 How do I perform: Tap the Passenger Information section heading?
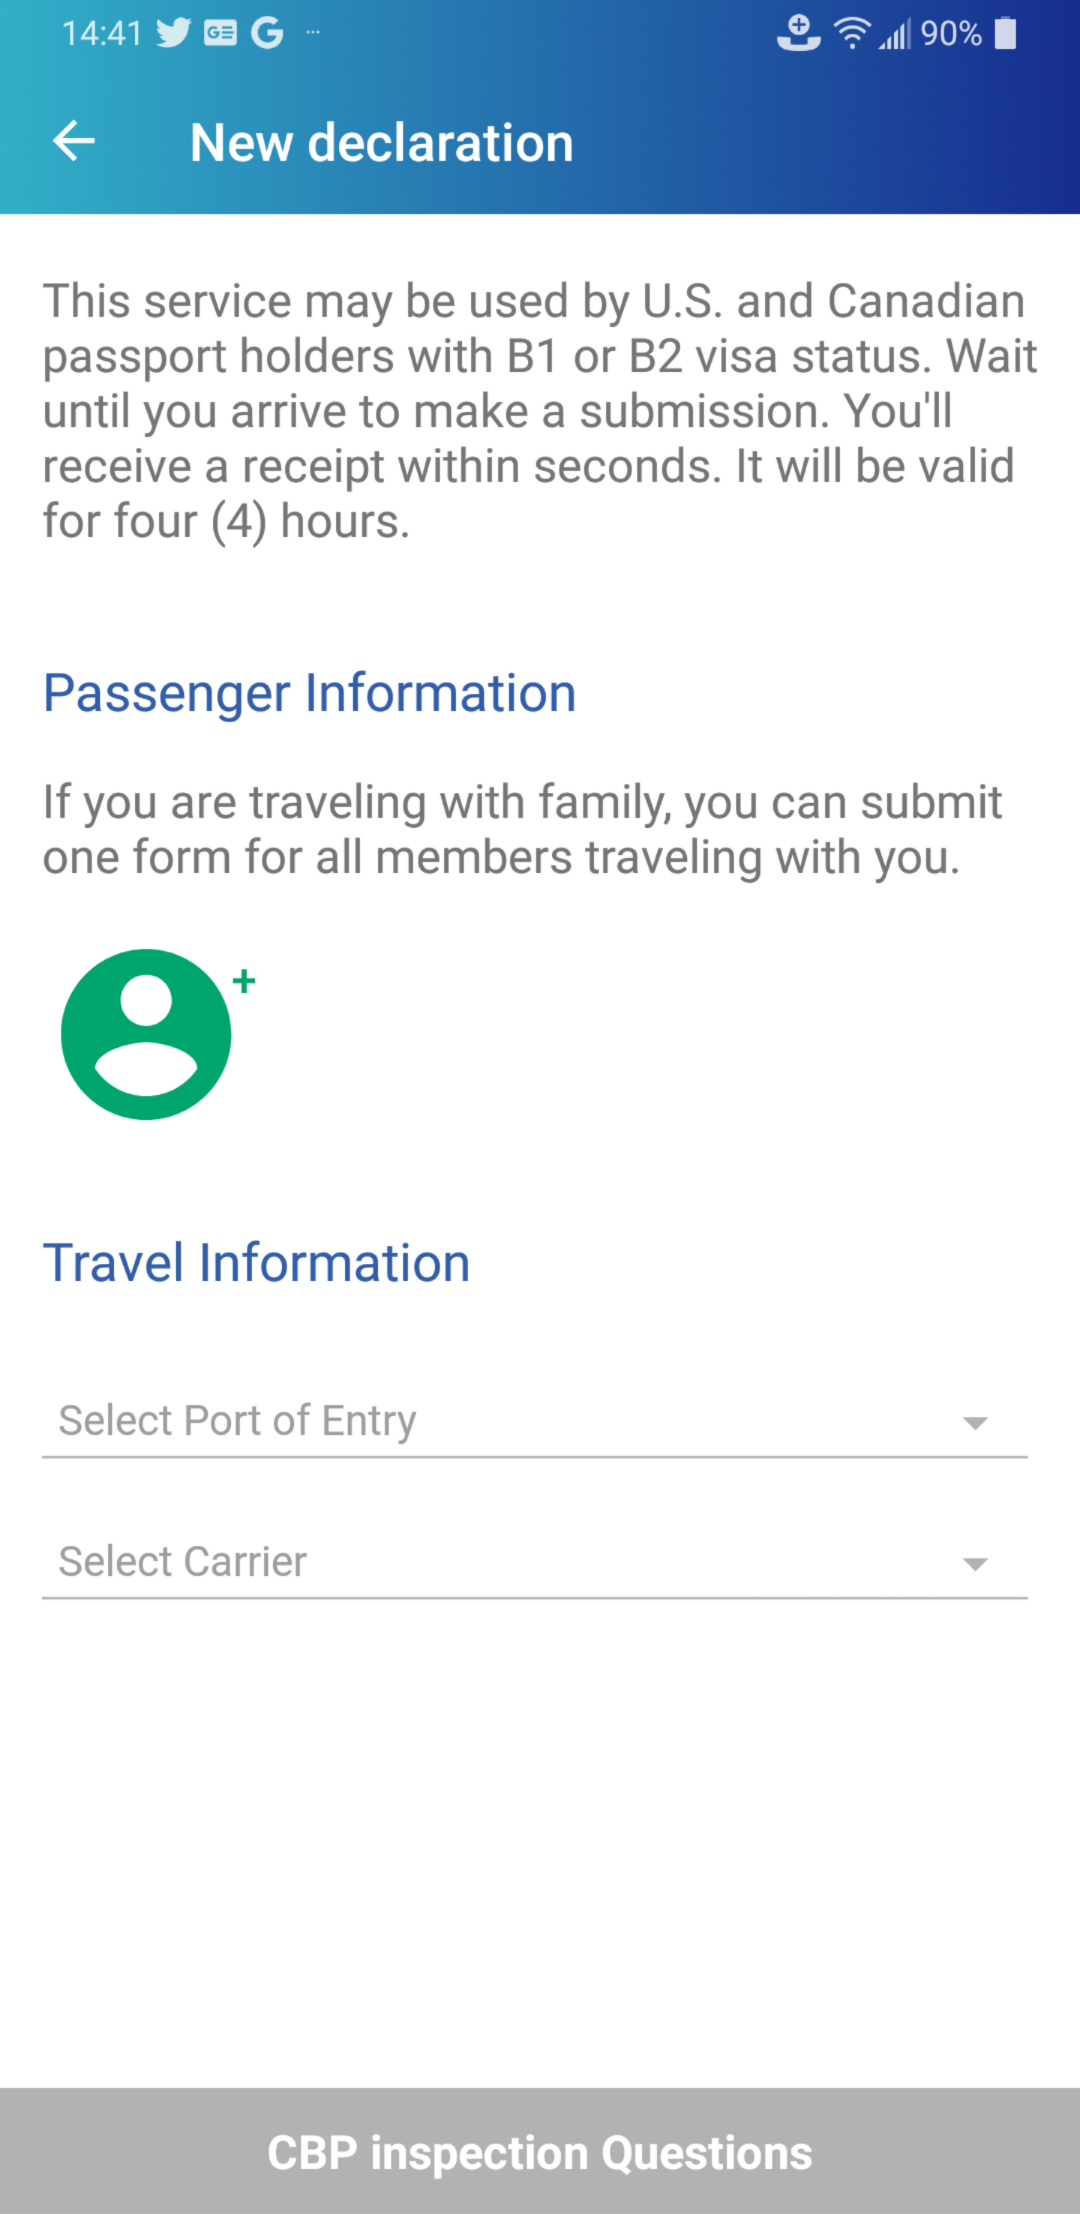click(308, 691)
